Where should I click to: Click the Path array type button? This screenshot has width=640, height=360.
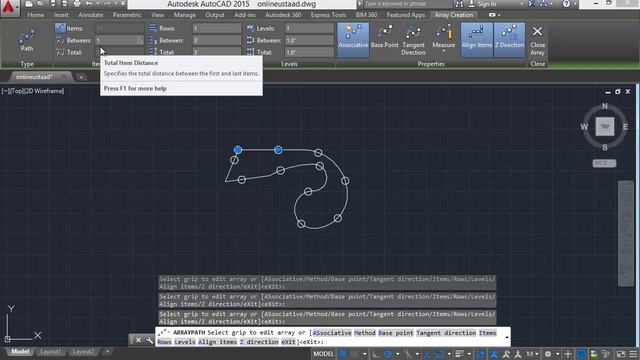[x=27, y=40]
